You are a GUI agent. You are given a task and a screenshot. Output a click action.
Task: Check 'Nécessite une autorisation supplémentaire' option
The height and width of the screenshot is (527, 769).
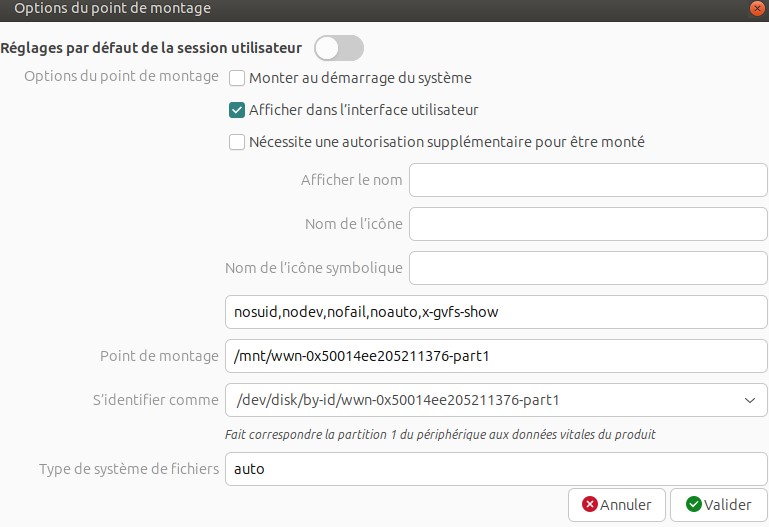(x=237, y=142)
